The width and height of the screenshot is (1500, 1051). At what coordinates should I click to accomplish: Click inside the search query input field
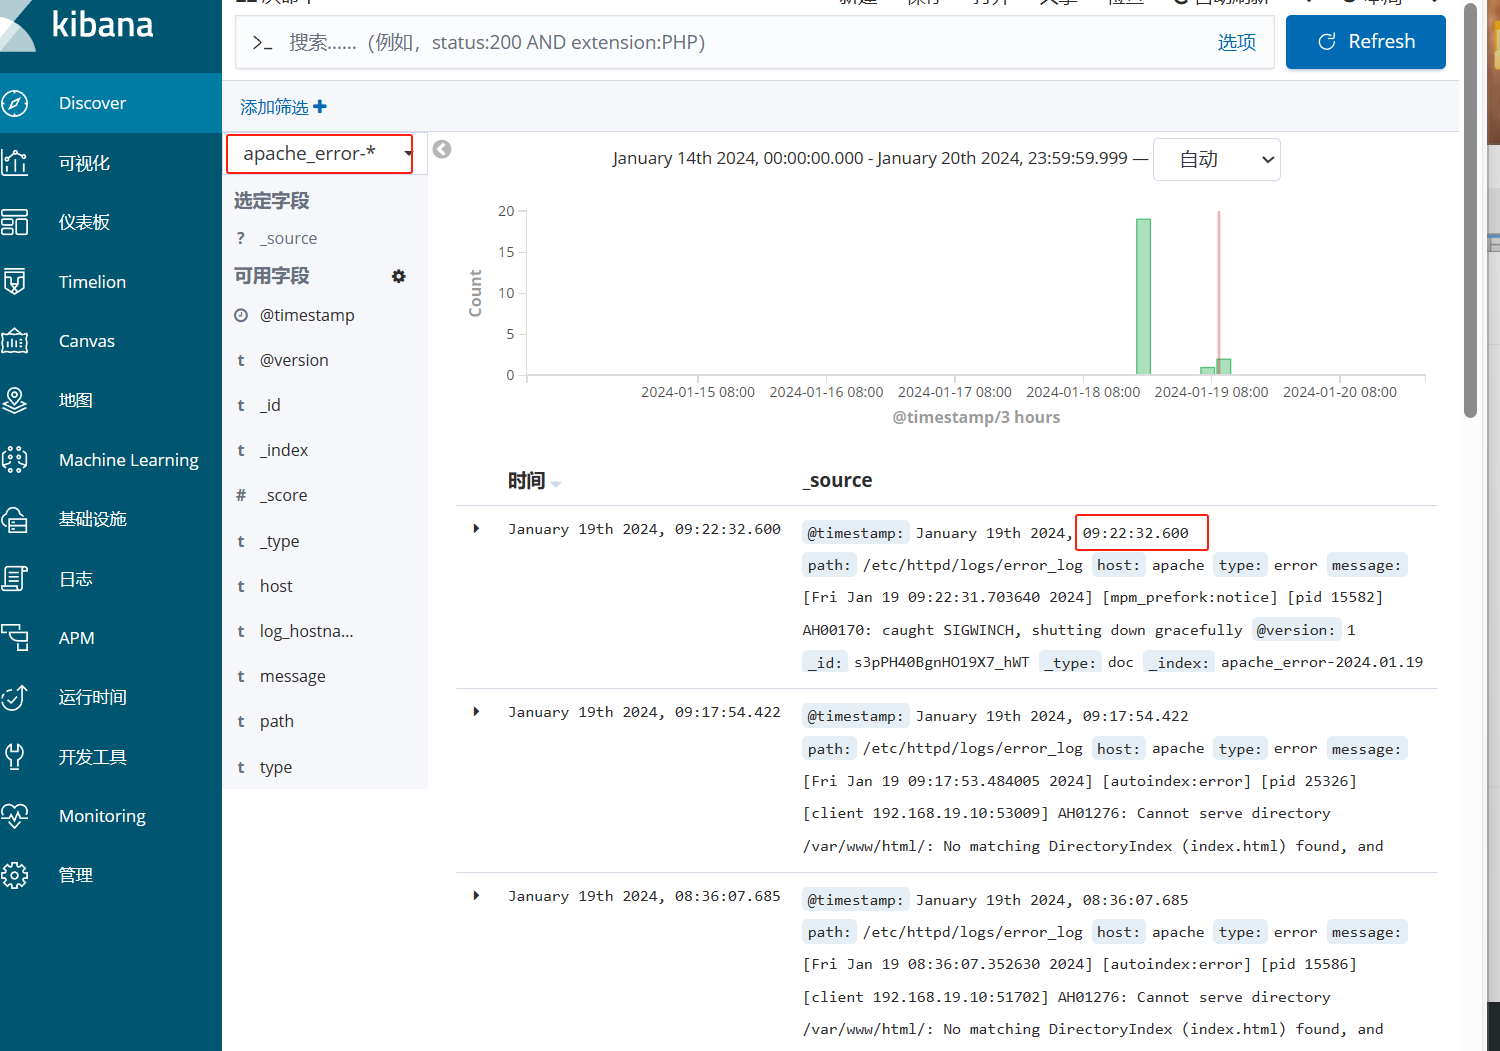click(740, 42)
